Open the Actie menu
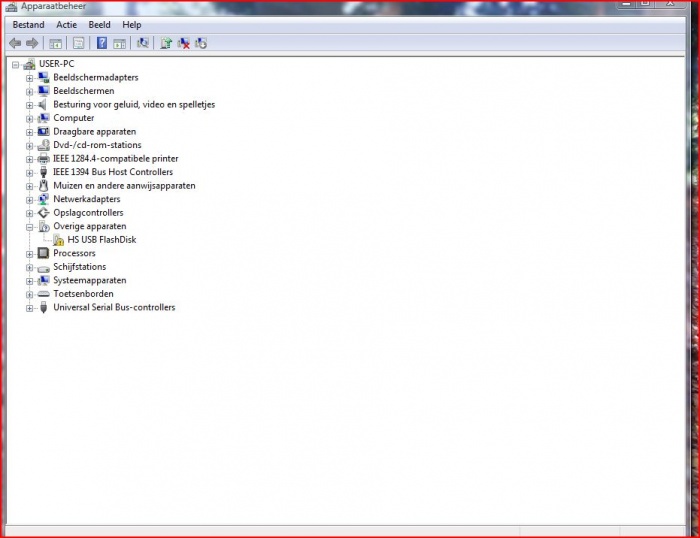700x538 pixels. 67,25
